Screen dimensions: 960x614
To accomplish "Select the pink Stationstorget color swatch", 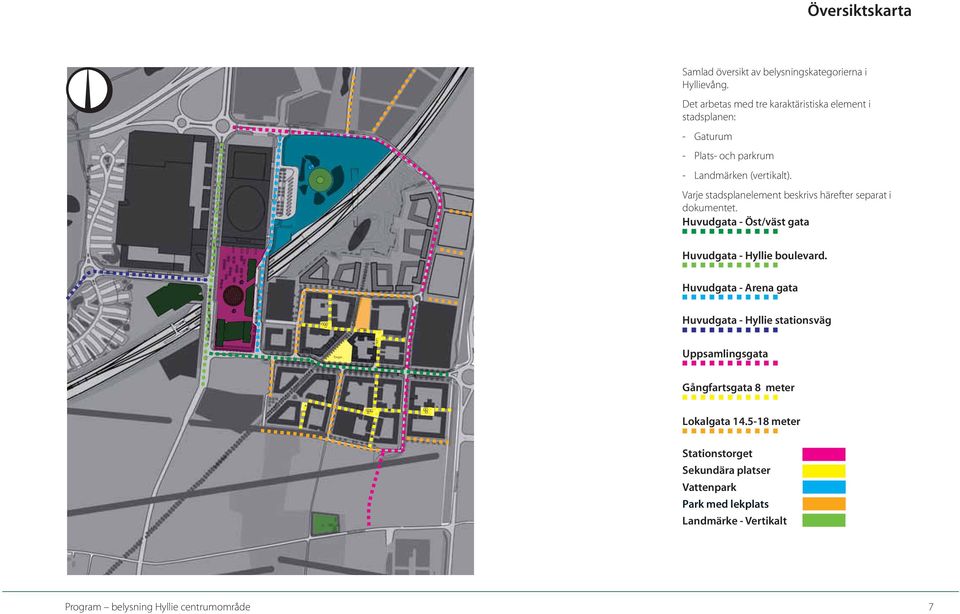I will pyautogui.click(x=823, y=454).
